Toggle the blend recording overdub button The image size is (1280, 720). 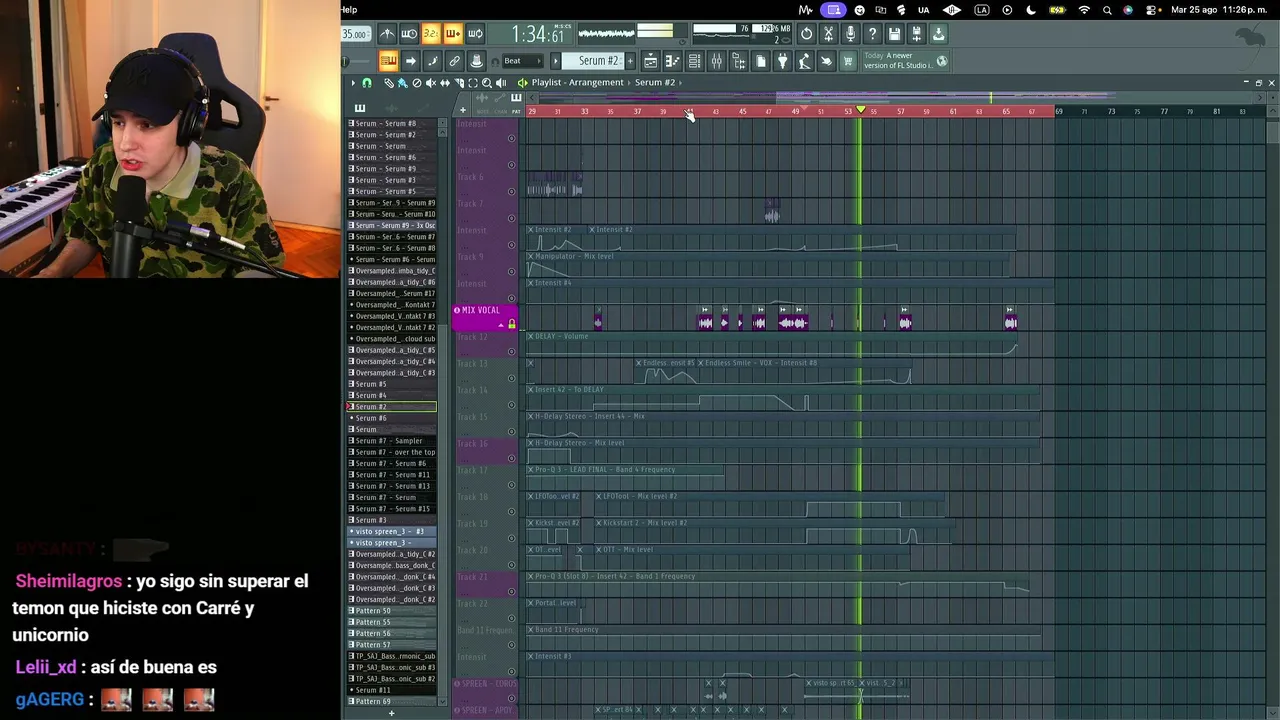[453, 34]
